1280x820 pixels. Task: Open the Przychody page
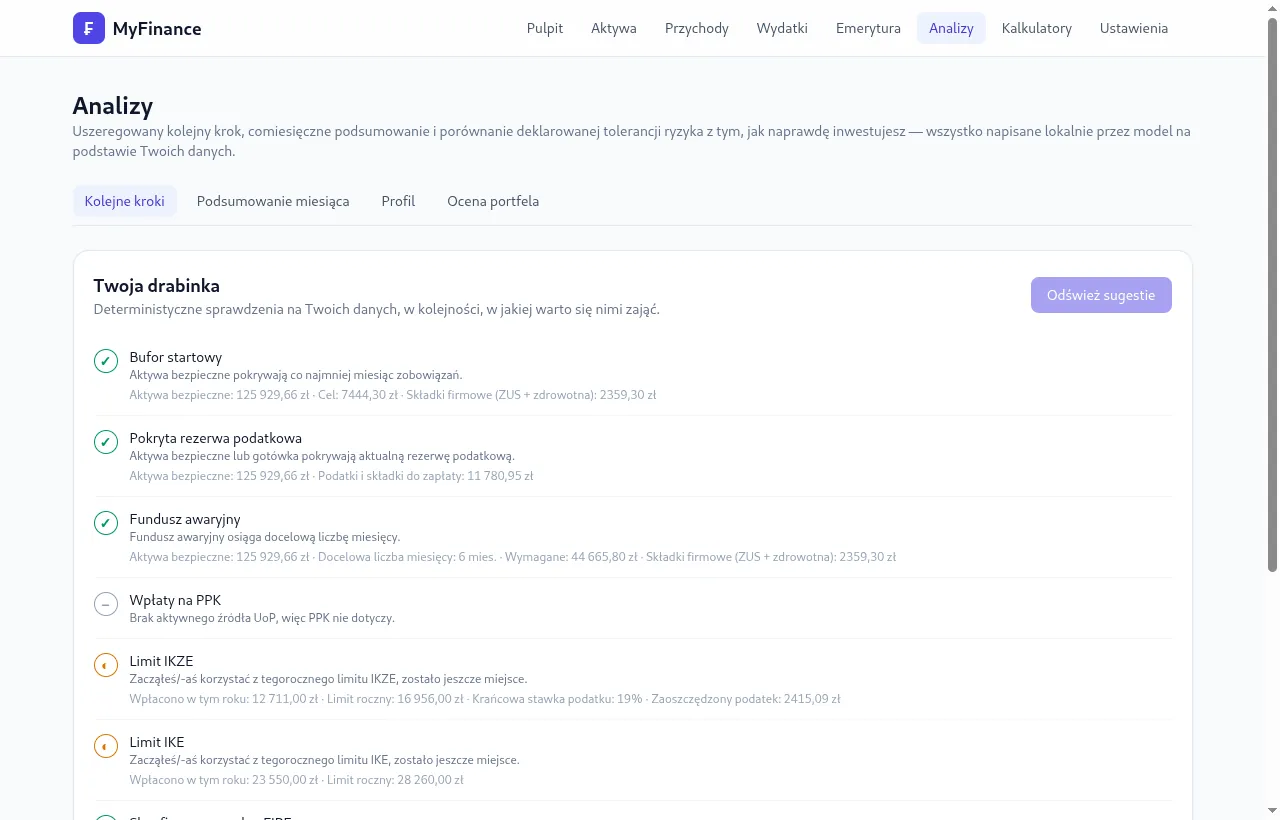697,28
